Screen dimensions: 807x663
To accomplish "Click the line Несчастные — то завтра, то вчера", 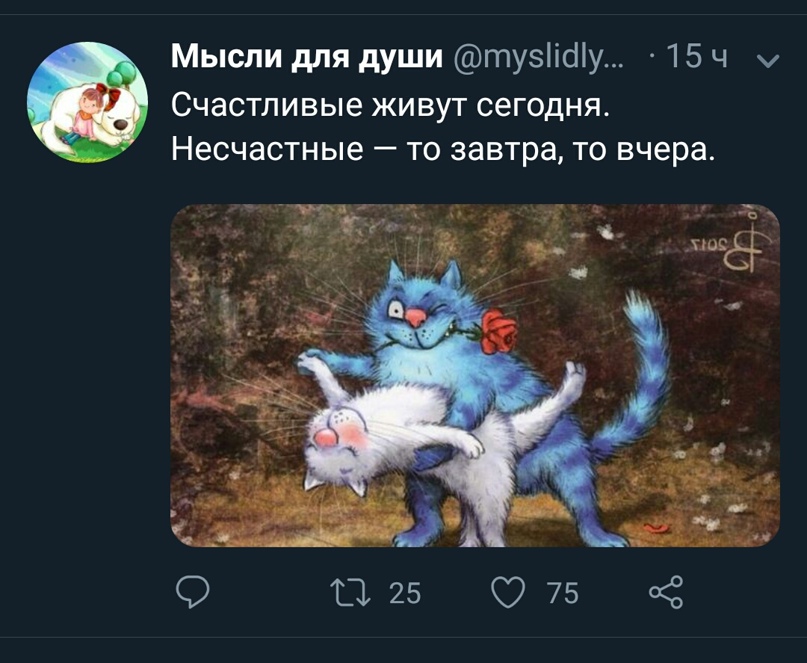I will tap(443, 150).
